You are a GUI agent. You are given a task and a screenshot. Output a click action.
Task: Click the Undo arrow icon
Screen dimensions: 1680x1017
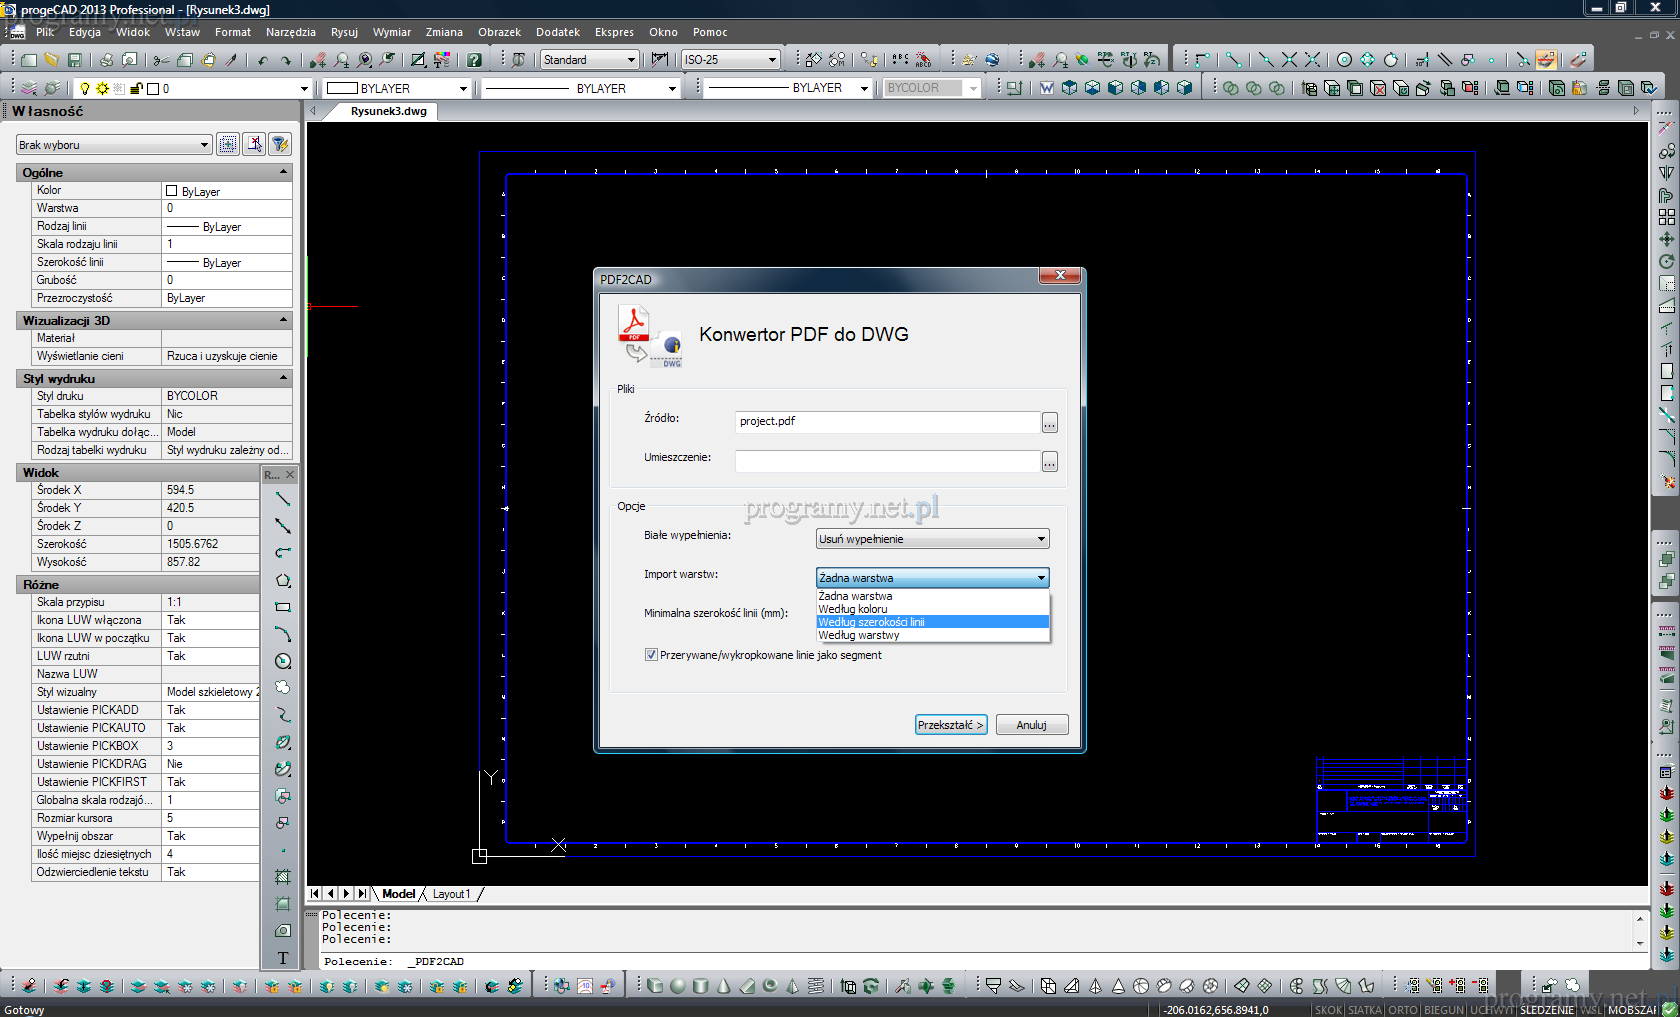263,60
